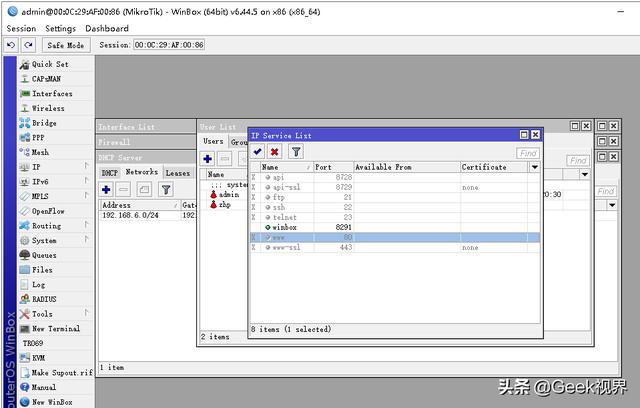Open the Settings menu
The height and width of the screenshot is (408, 640).
pos(60,29)
